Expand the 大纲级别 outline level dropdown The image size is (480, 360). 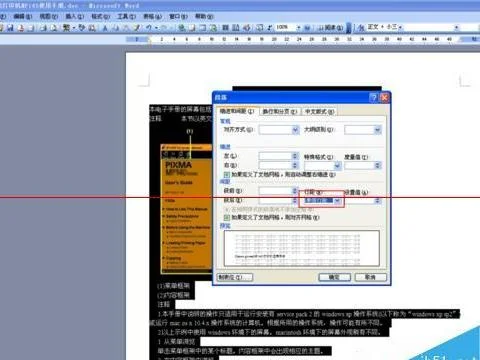[x=377, y=130]
